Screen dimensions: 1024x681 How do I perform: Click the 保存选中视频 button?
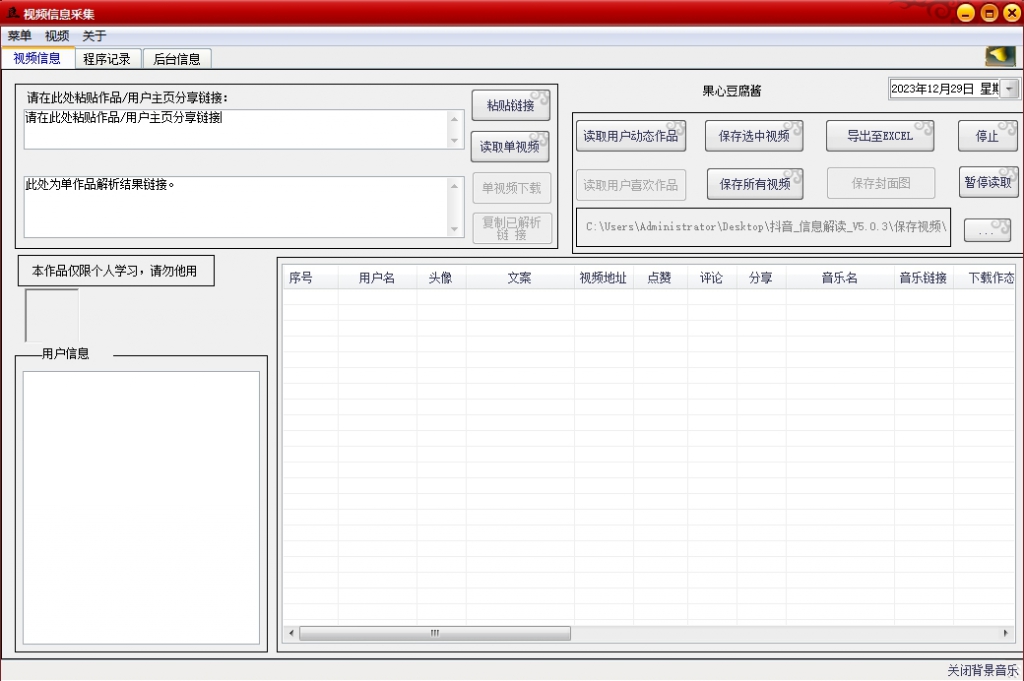coord(755,135)
